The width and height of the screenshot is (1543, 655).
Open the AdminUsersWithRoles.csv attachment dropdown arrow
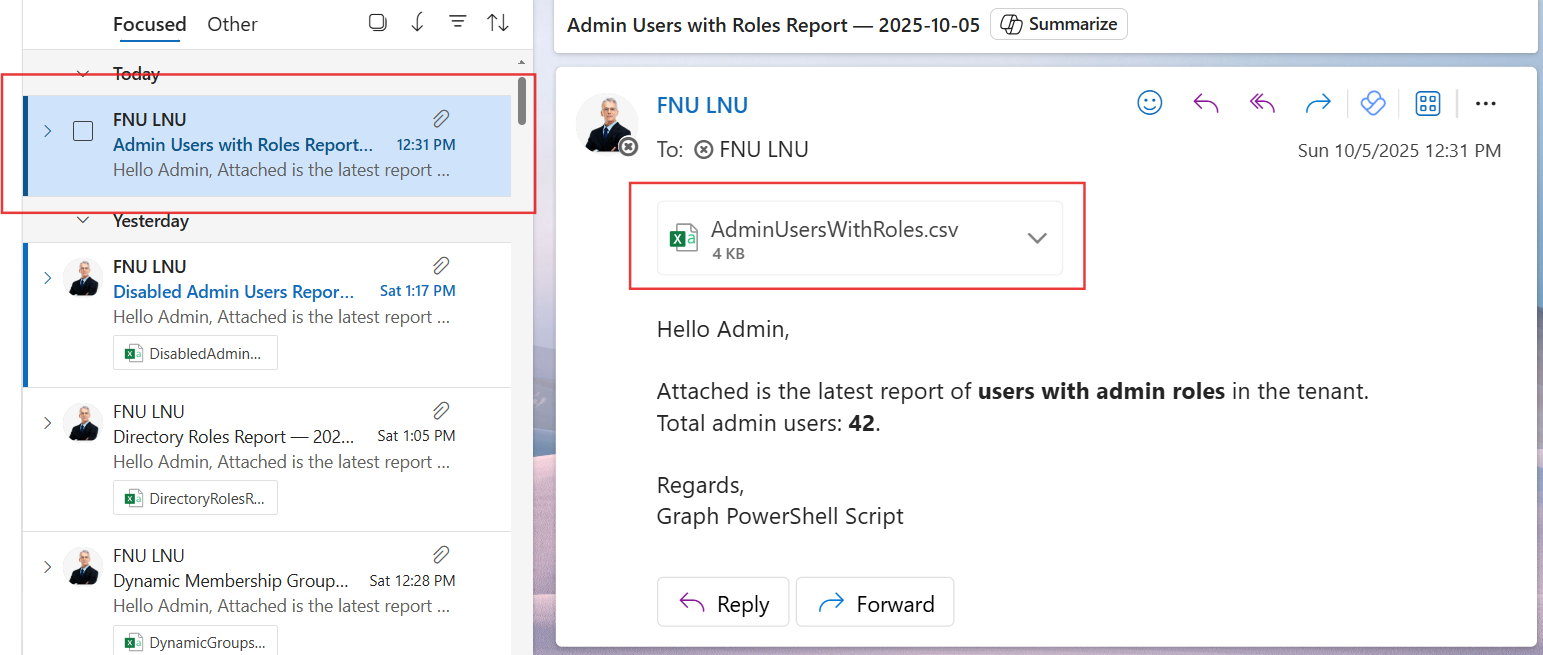[x=1037, y=238]
